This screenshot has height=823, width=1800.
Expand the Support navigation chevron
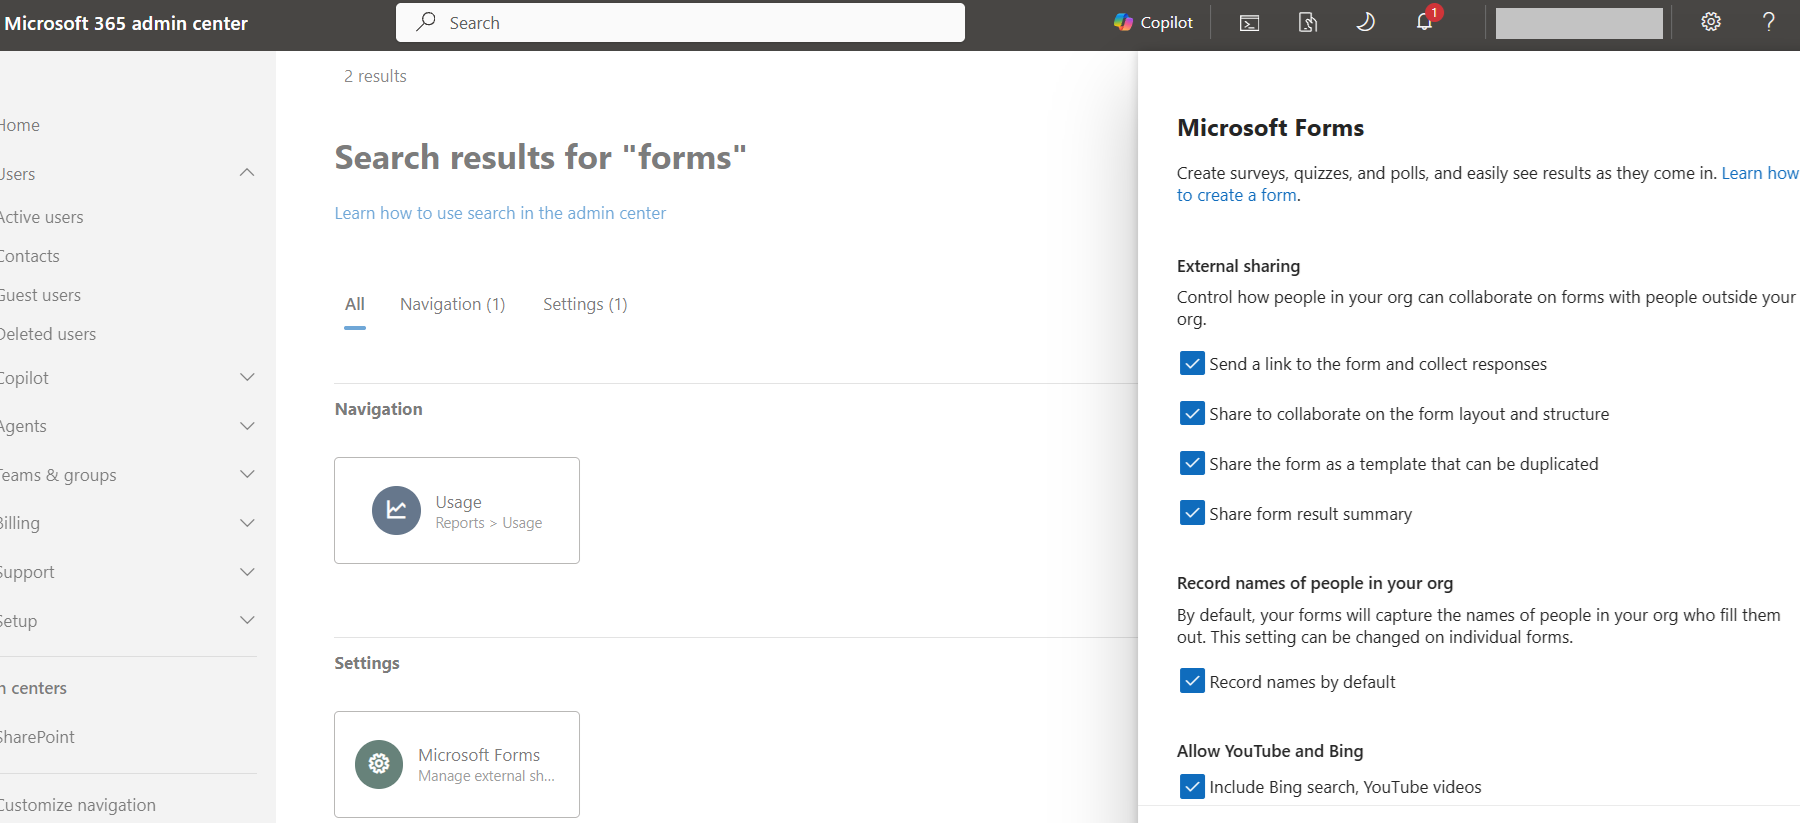coord(247,572)
